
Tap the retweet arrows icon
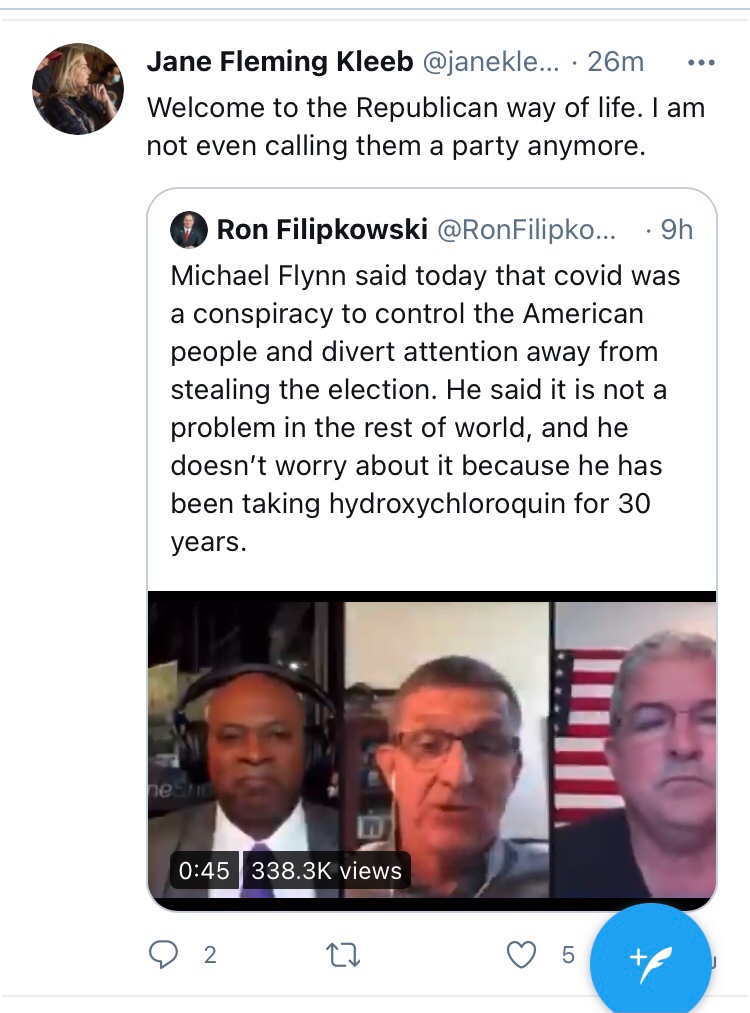[x=343, y=955]
